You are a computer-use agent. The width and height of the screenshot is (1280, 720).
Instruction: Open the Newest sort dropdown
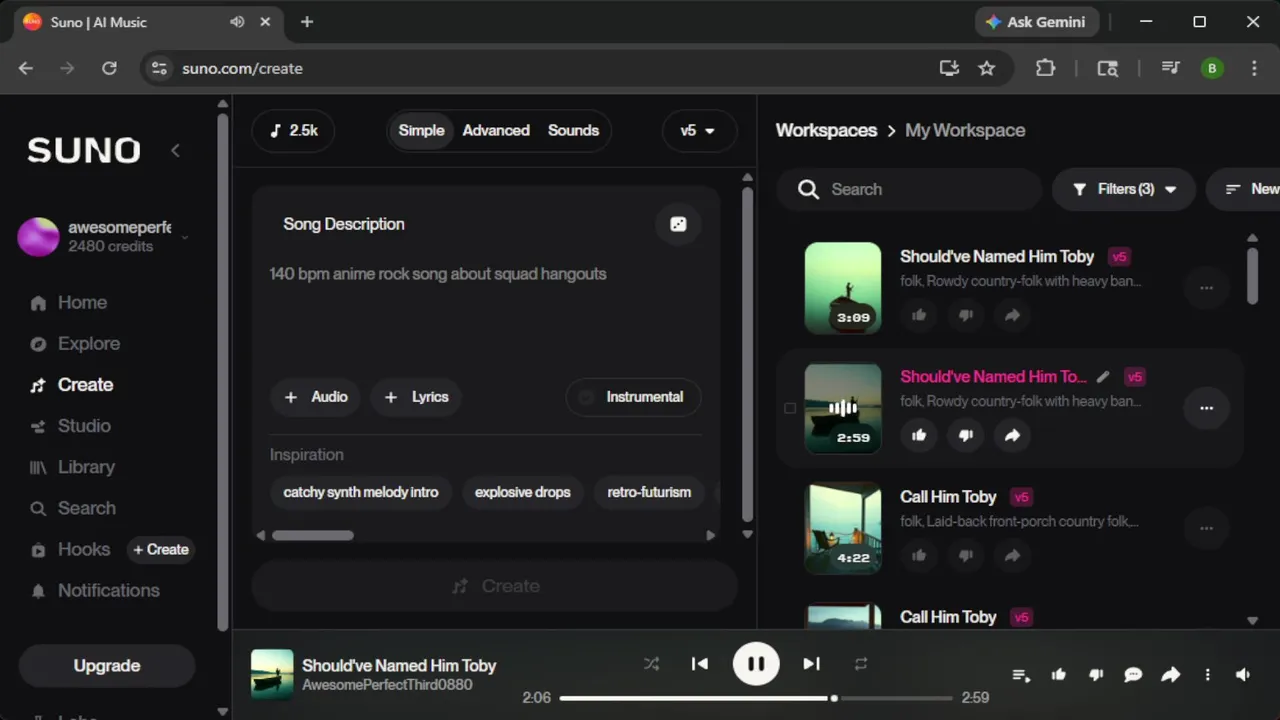1244,189
